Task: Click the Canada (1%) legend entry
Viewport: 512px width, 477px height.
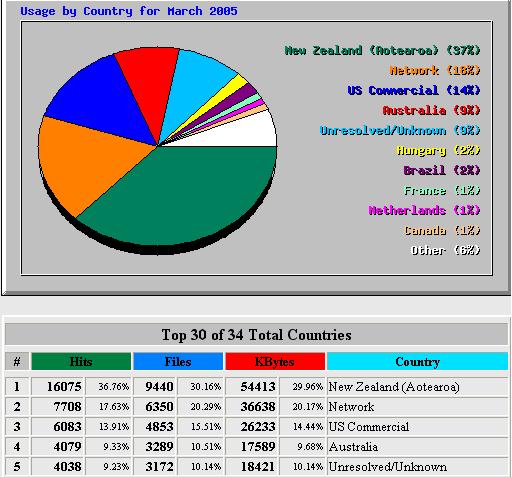Action: 442,231
